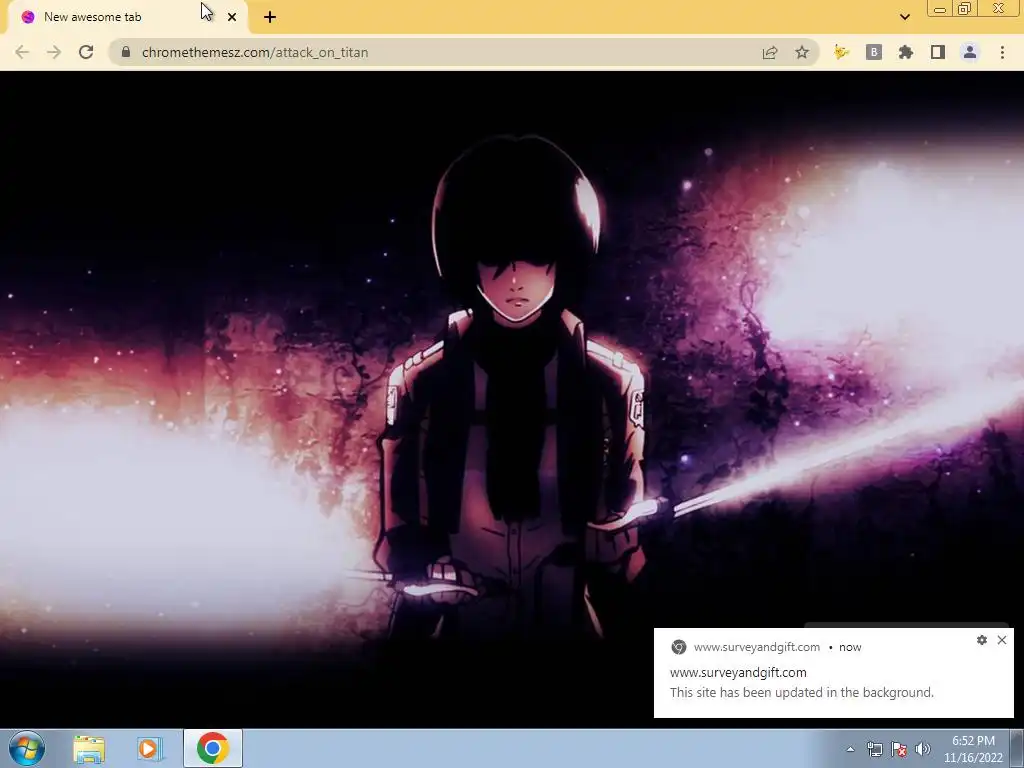Open notification settings via gear icon
The image size is (1024, 768).
pos(982,640)
